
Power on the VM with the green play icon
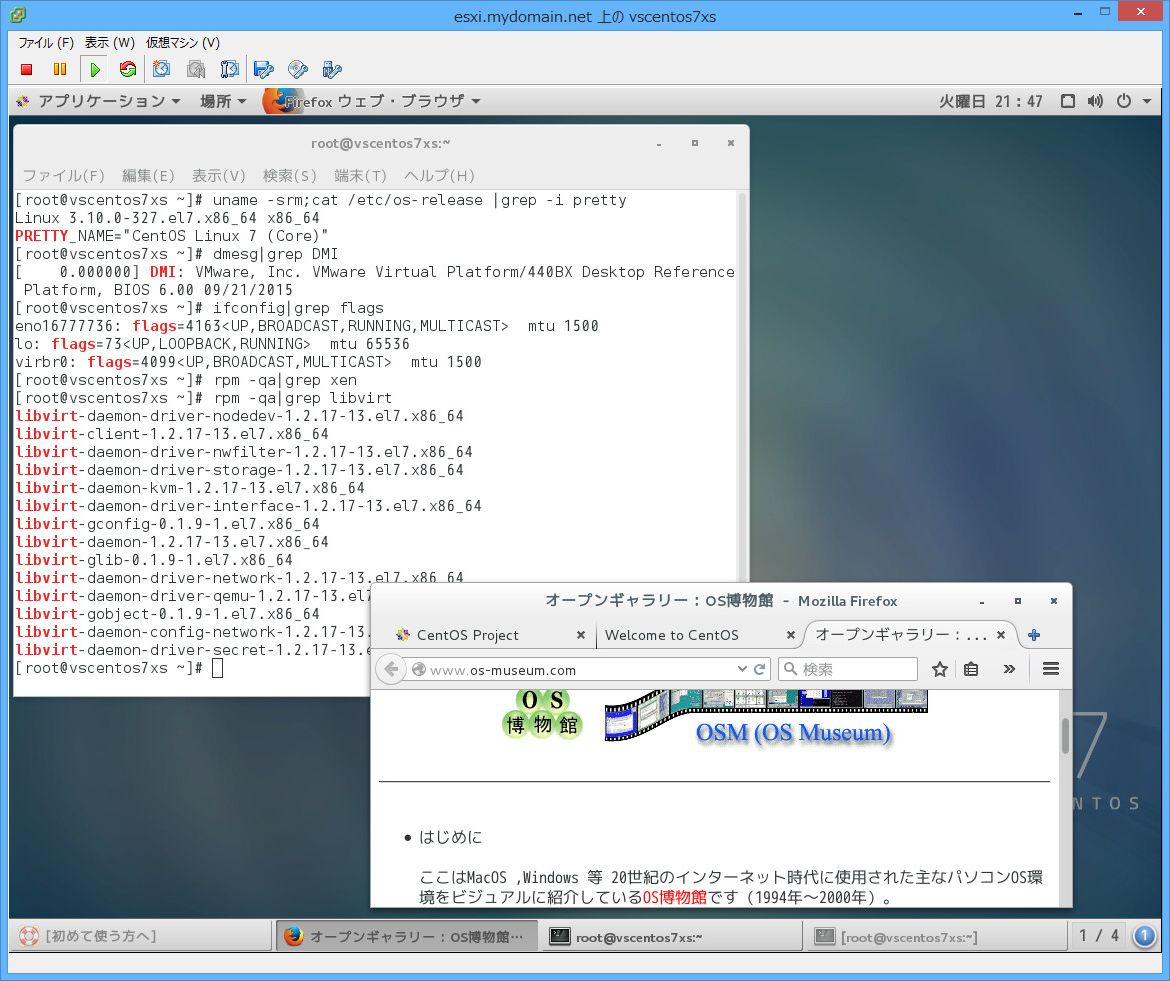click(x=94, y=69)
